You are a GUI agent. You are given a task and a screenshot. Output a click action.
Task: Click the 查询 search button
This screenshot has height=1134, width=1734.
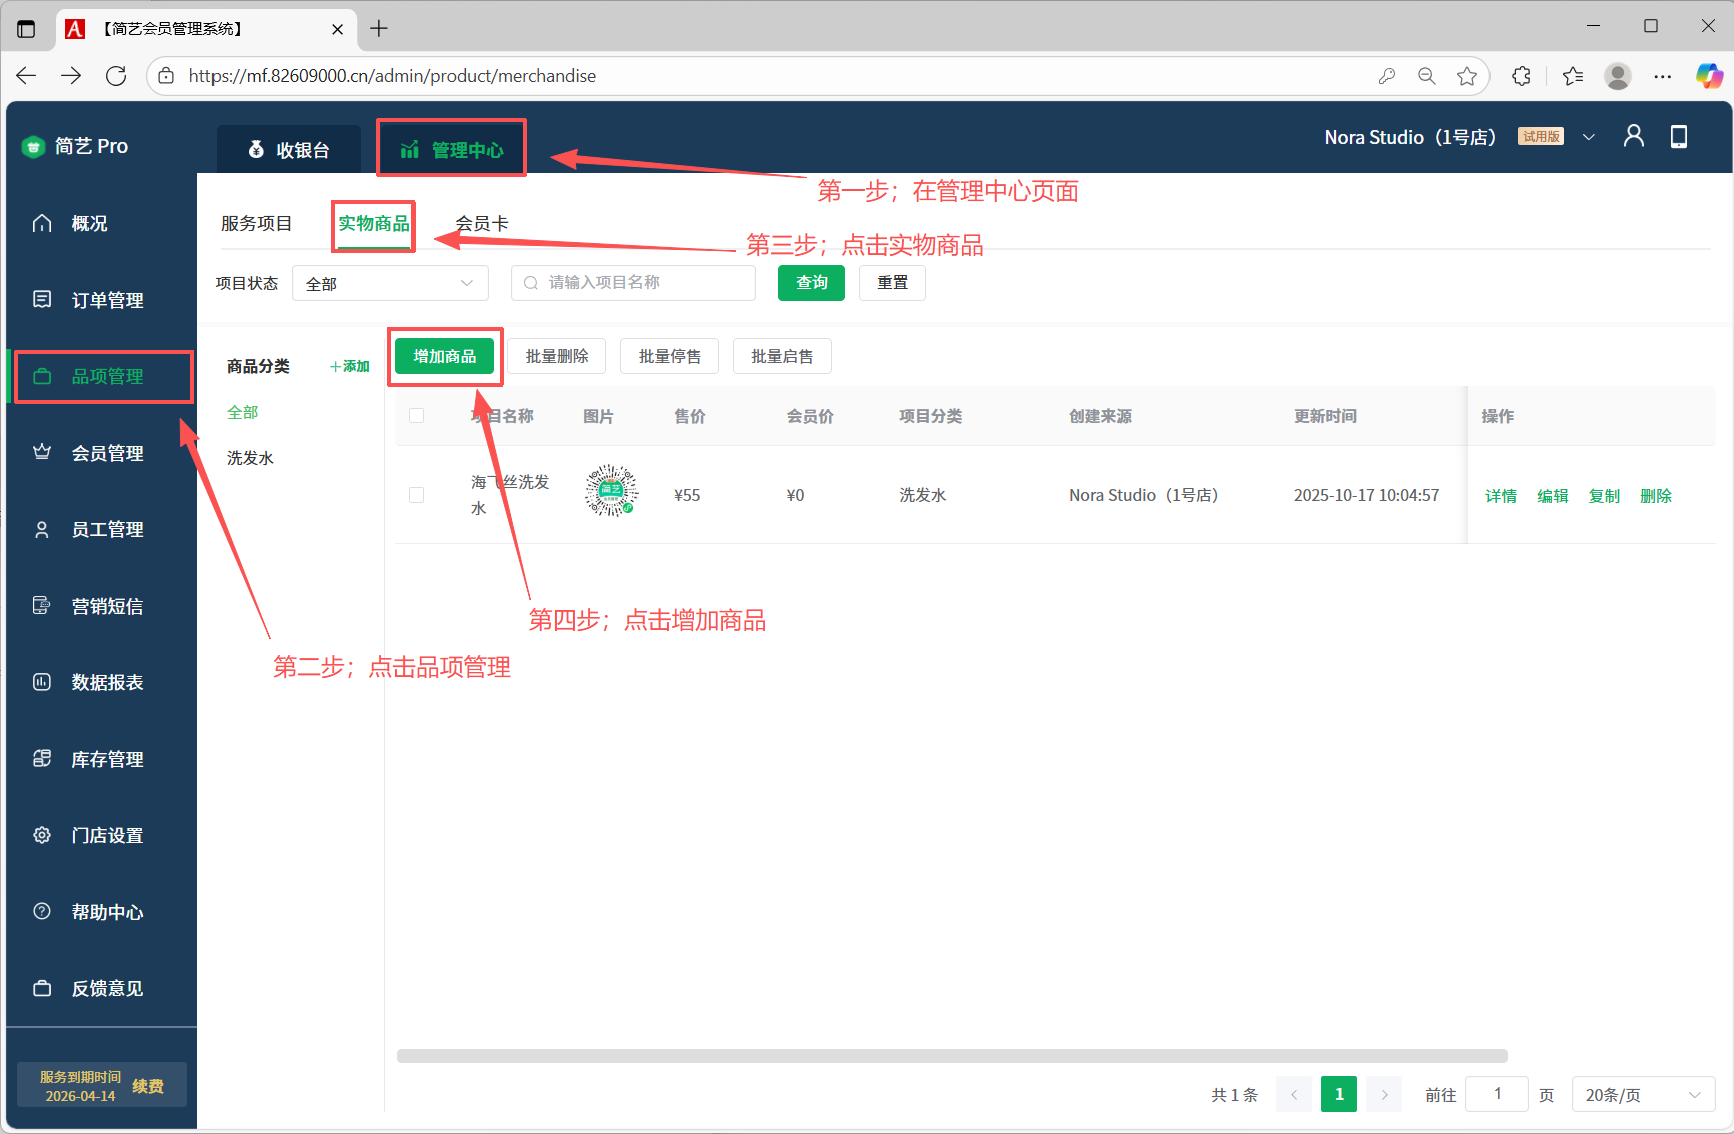pyautogui.click(x=811, y=283)
